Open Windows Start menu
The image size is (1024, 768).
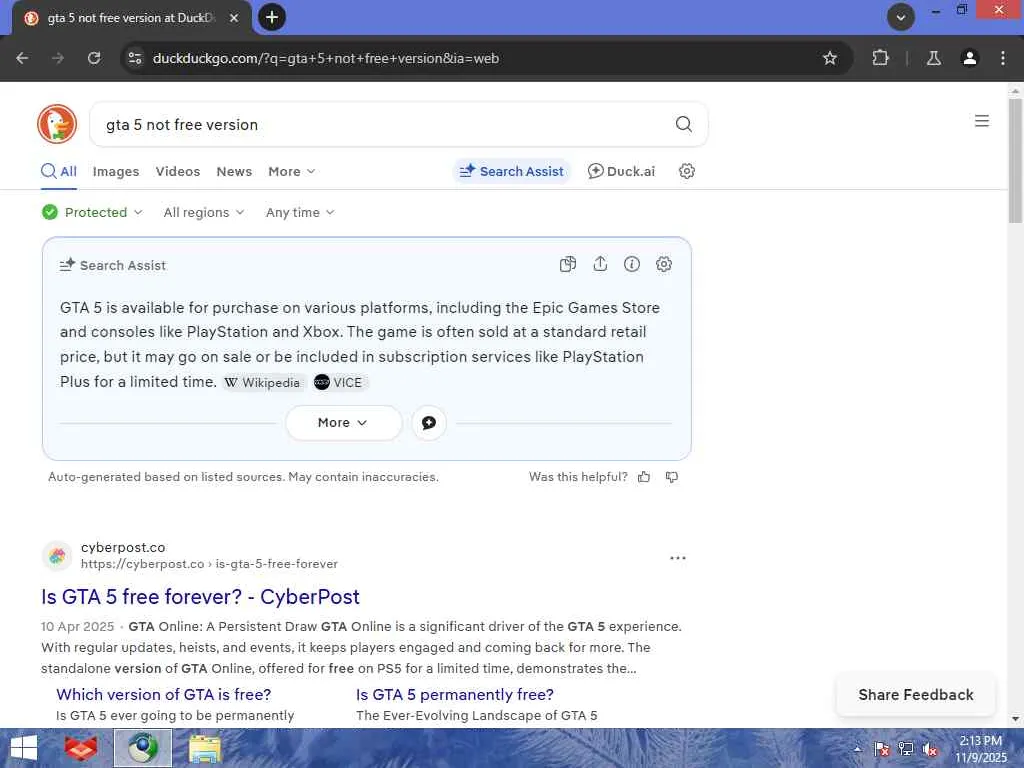[x=24, y=748]
